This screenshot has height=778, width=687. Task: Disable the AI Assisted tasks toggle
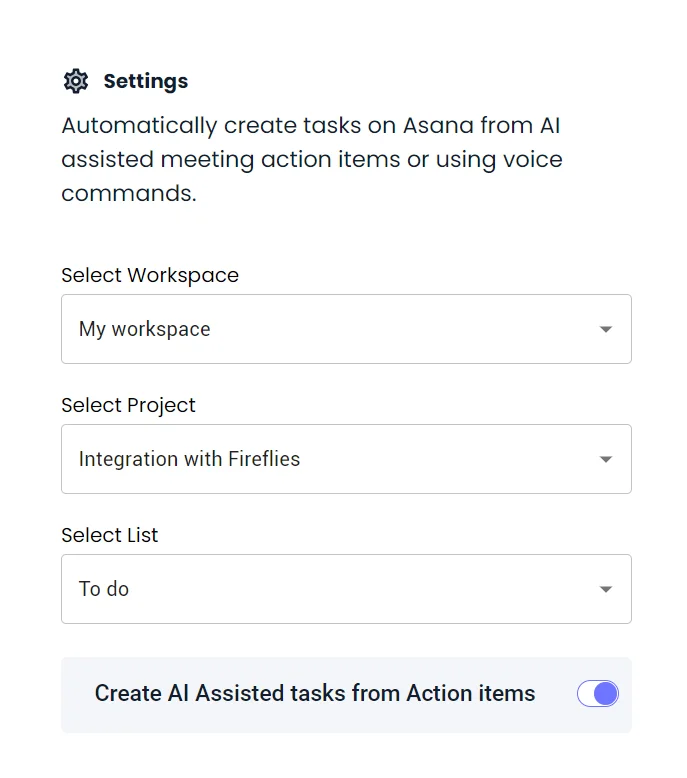[598, 694]
